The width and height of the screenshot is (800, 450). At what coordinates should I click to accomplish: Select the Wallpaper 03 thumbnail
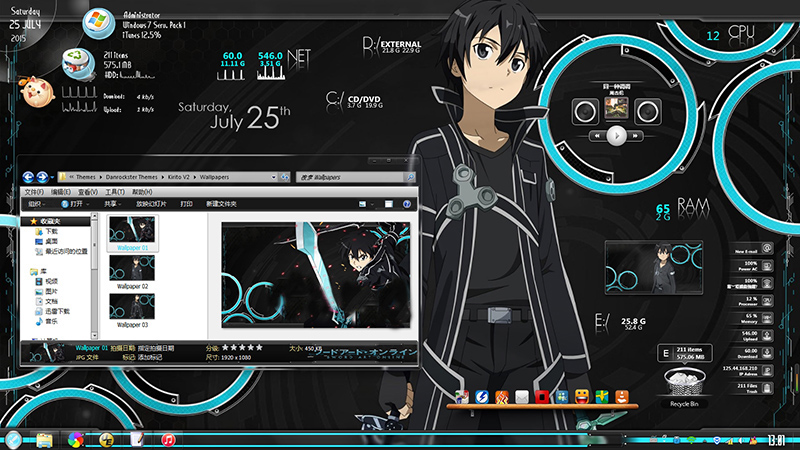[x=132, y=307]
